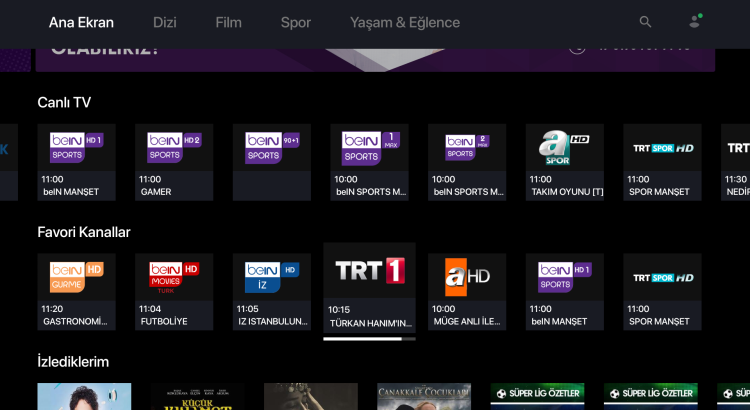Open TRT Spor HD in Favori Kanallar
Image resolution: width=750 pixels, height=410 pixels.
[x=662, y=292]
